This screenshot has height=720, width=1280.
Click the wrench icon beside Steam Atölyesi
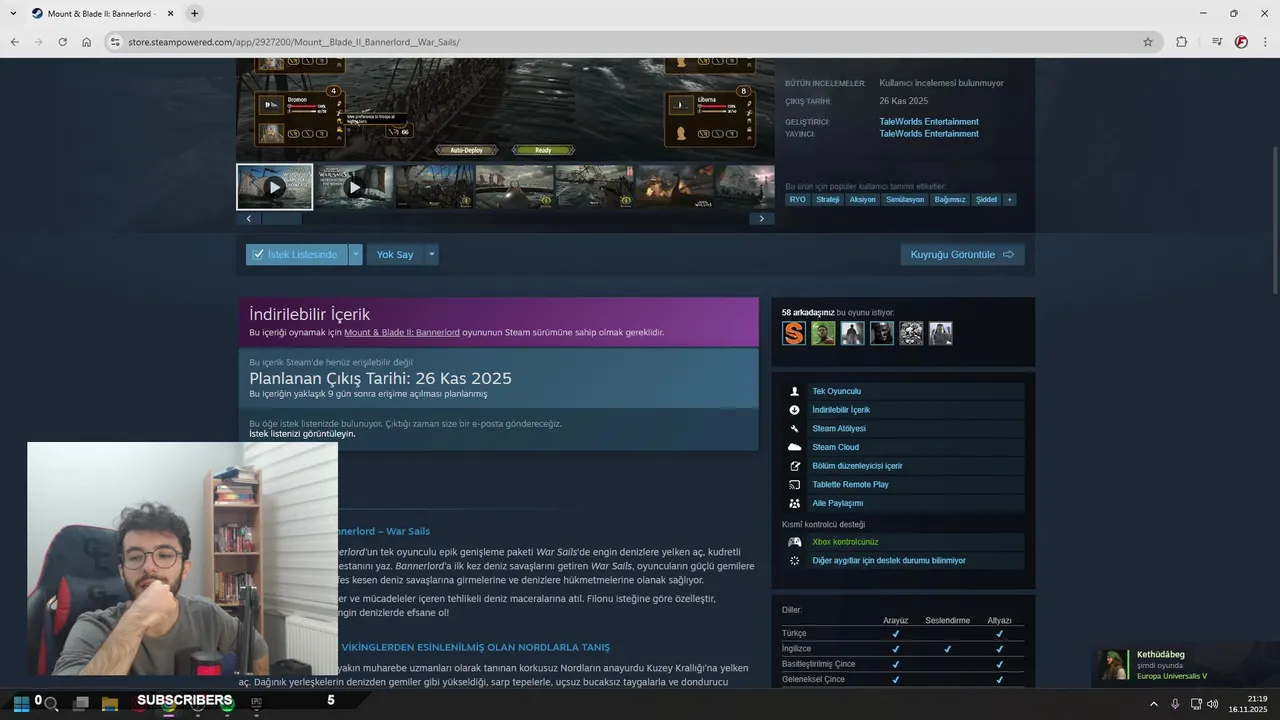tap(795, 428)
